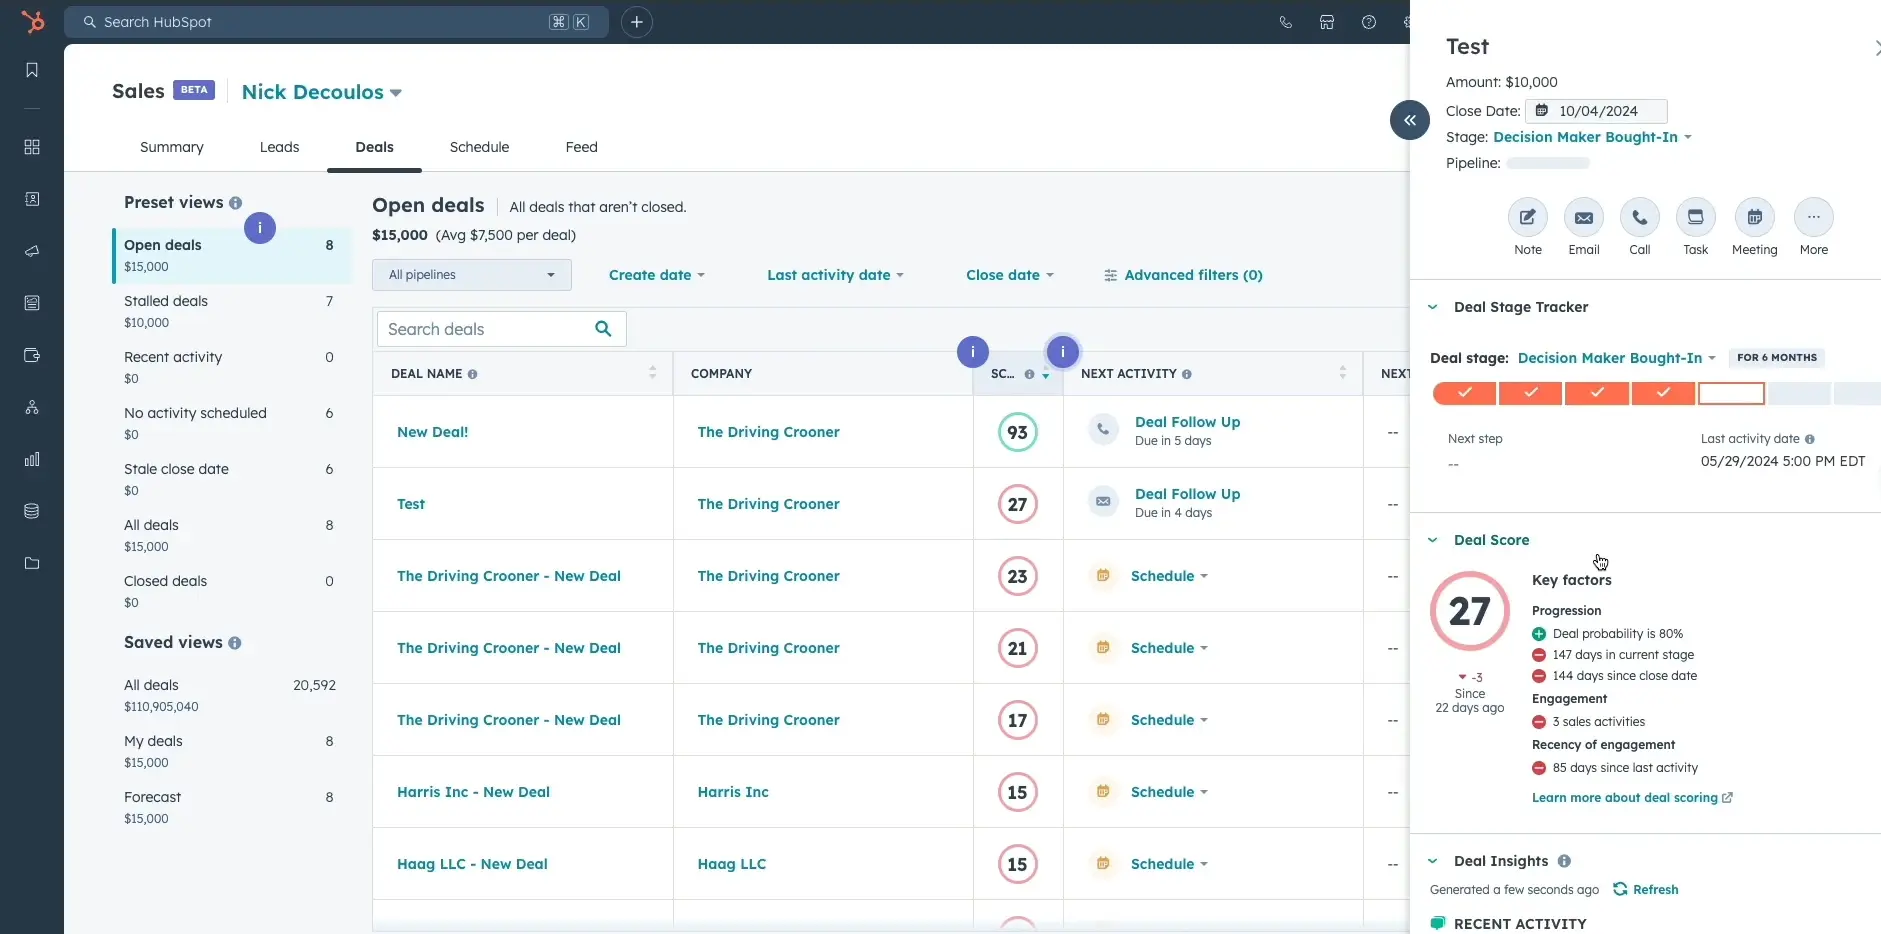1881x934 pixels.
Task: Click the Email icon in deal panel
Action: click(x=1583, y=217)
